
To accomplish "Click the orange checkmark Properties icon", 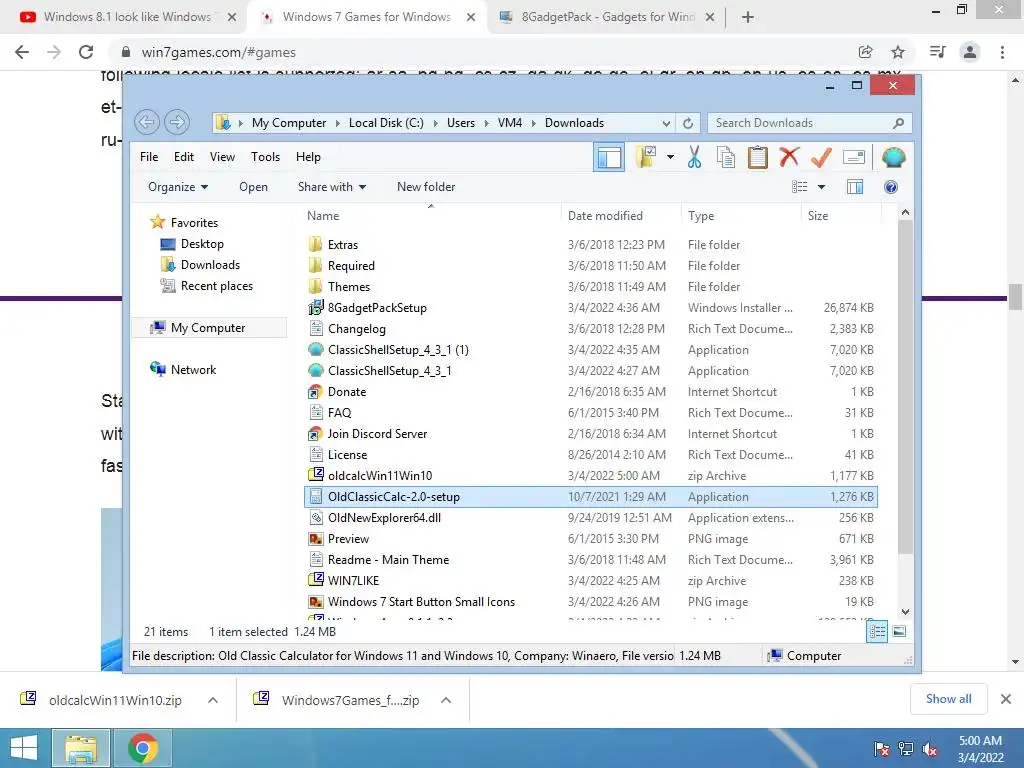I will click(822, 157).
